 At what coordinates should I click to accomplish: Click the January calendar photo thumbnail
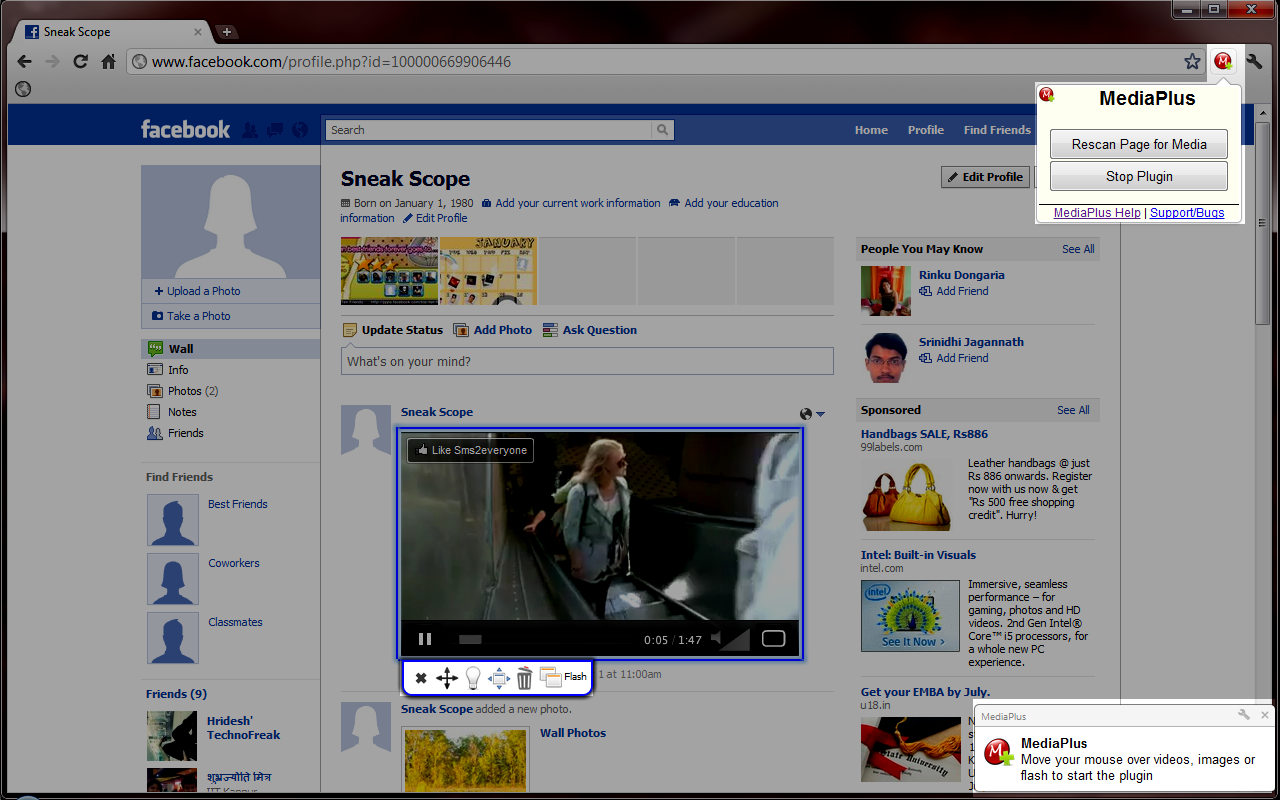click(x=488, y=271)
